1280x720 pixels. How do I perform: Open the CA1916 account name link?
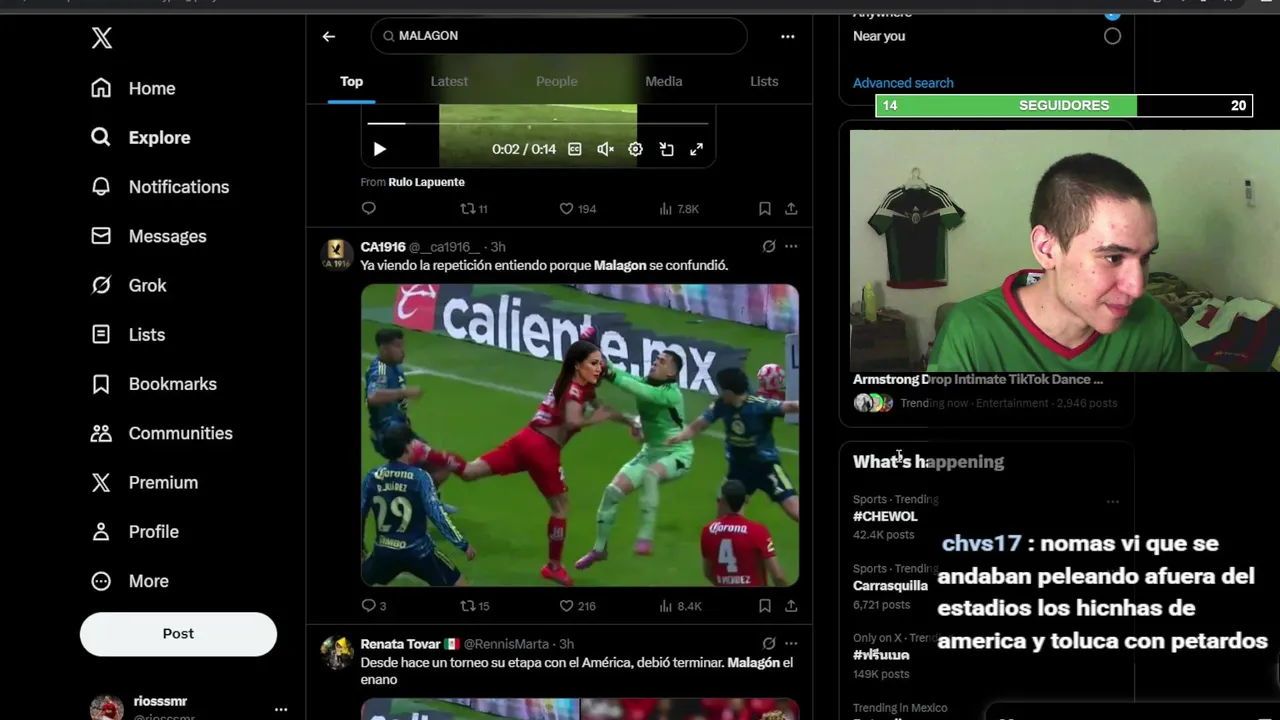(x=382, y=247)
